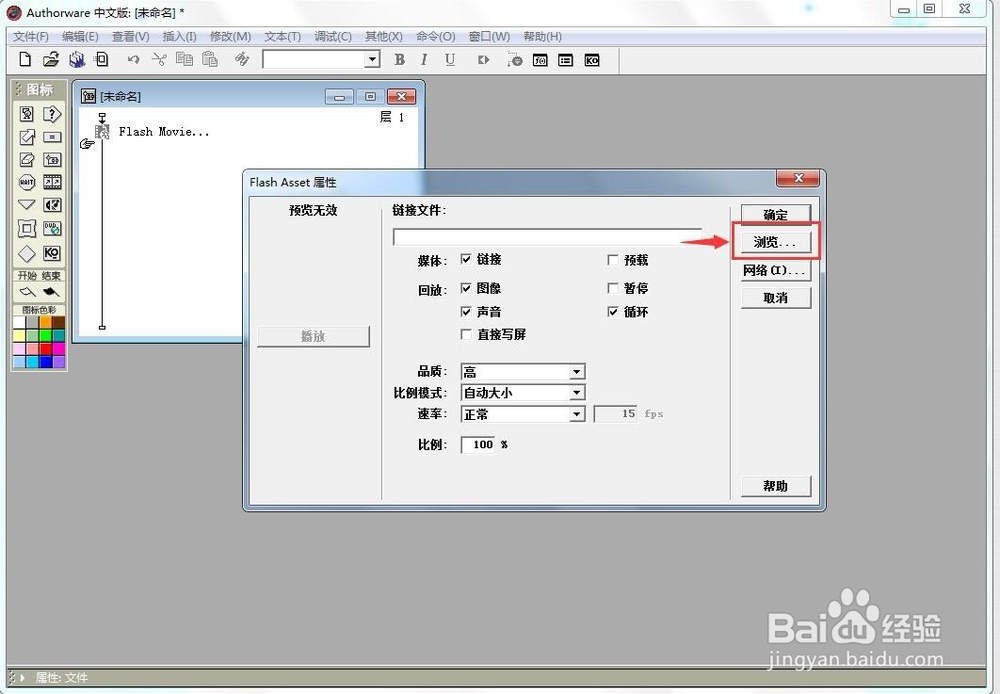Screen dimensions: 1000x694
Task: Open the 帮助(H) menu
Action: click(543, 36)
